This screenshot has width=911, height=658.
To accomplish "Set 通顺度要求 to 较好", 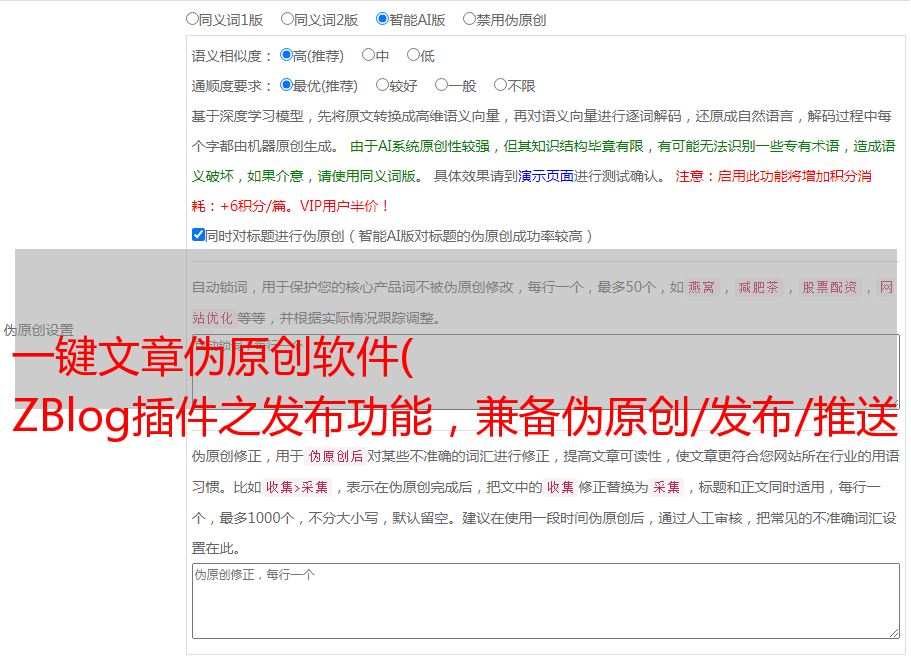I will (x=382, y=85).
